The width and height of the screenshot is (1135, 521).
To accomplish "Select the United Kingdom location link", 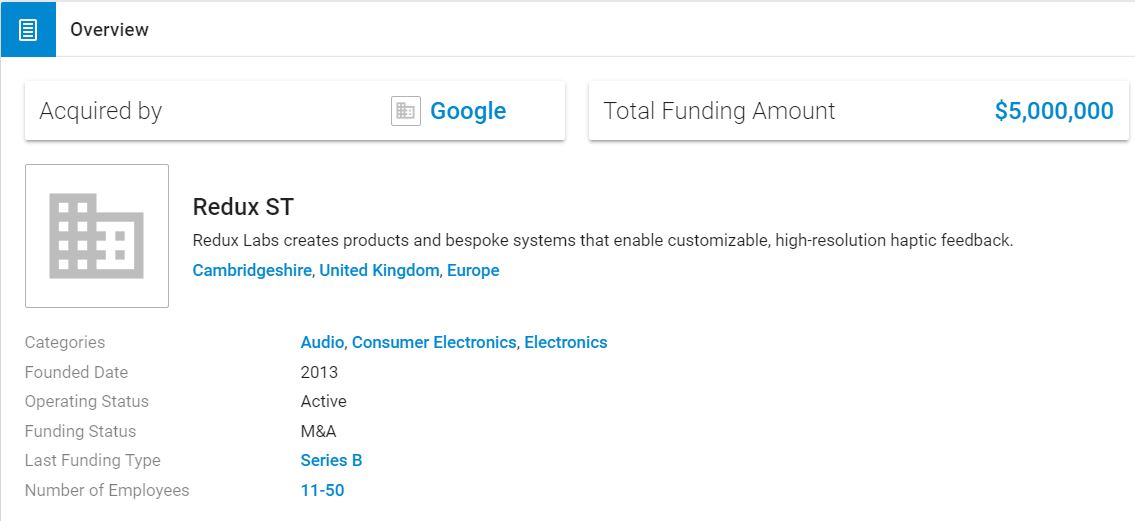I will [379, 271].
